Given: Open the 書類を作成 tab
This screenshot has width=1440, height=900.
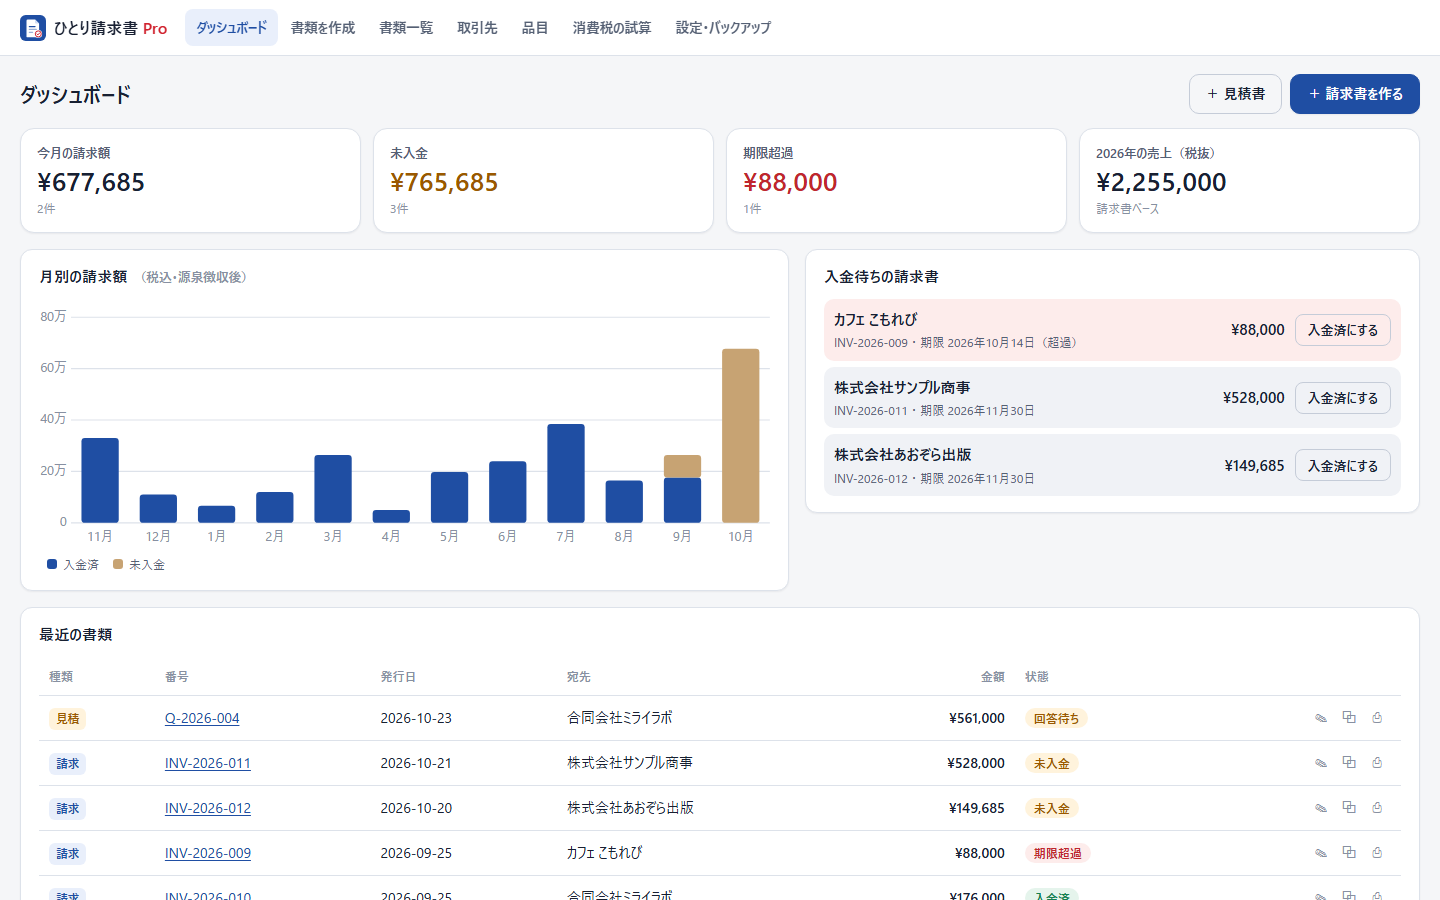Looking at the screenshot, I should coord(323,28).
